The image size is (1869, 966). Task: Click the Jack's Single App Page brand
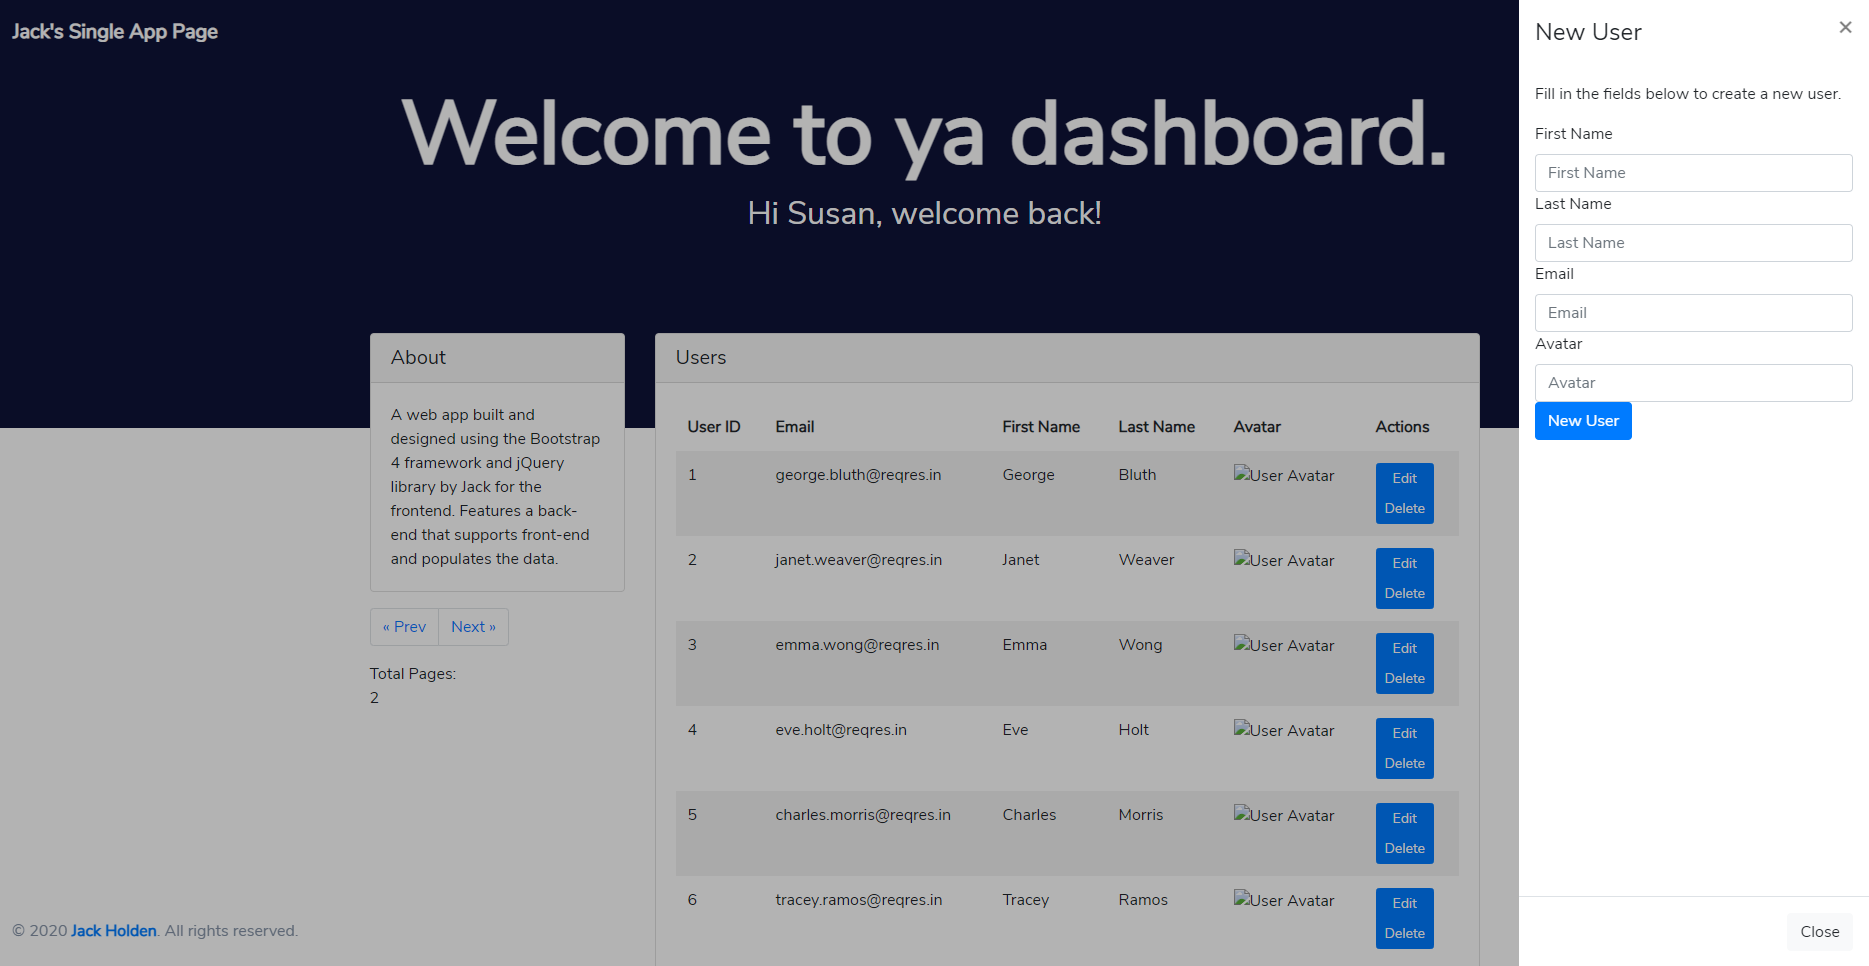[x=114, y=31]
